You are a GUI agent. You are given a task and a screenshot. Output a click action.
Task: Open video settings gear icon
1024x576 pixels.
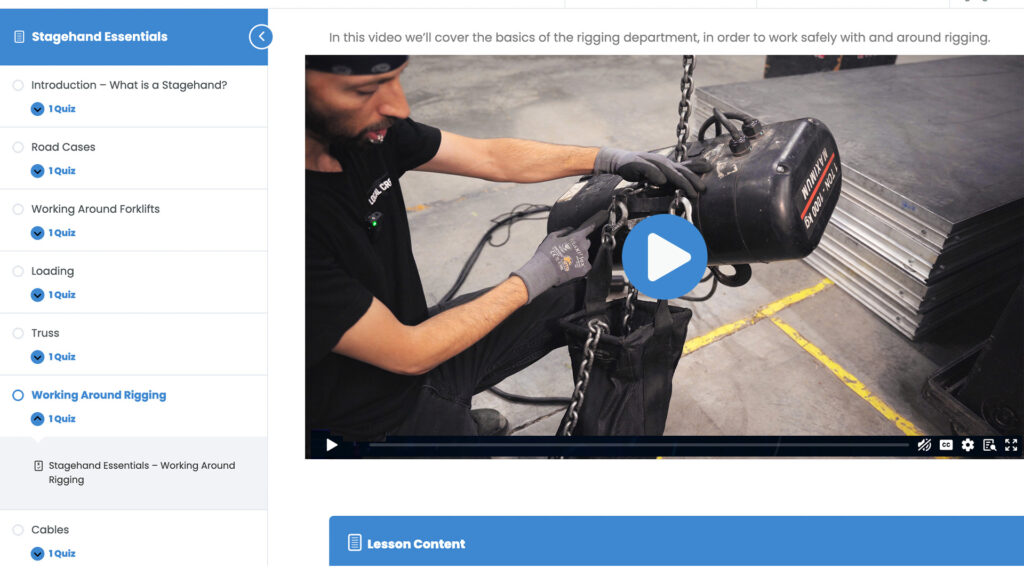pos(968,445)
